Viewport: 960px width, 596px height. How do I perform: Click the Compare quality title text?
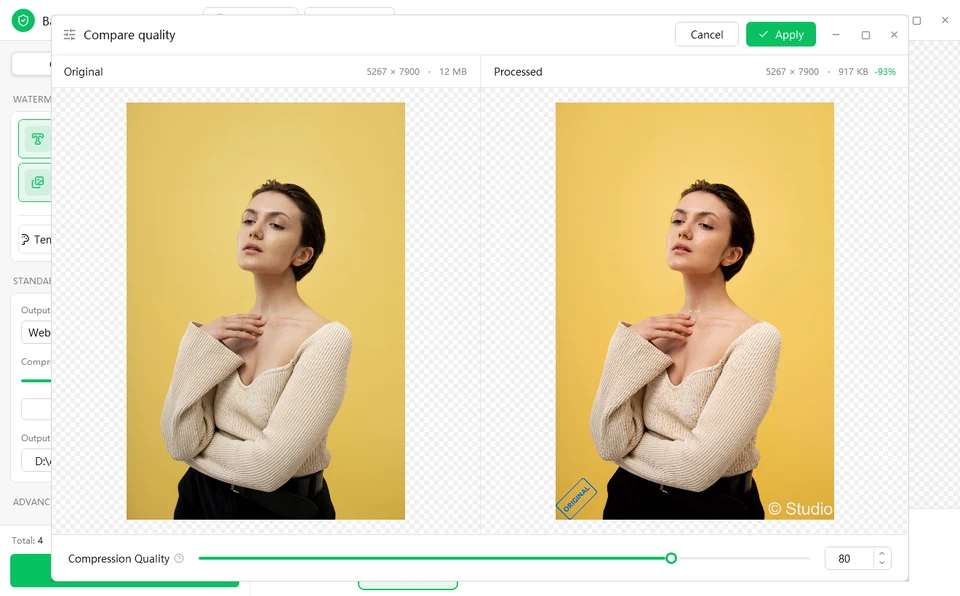(x=129, y=35)
